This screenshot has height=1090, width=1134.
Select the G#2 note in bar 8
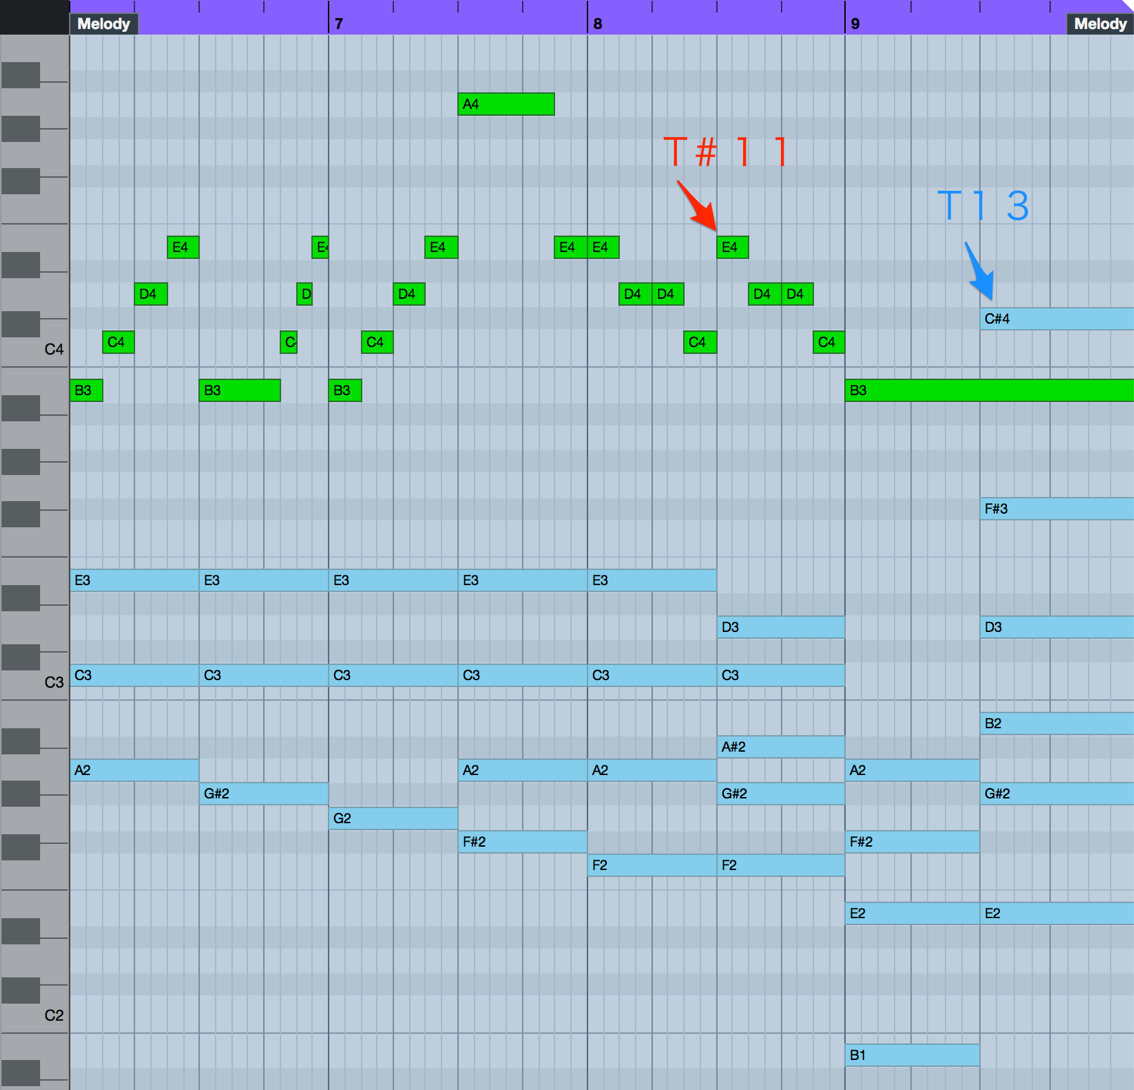780,793
